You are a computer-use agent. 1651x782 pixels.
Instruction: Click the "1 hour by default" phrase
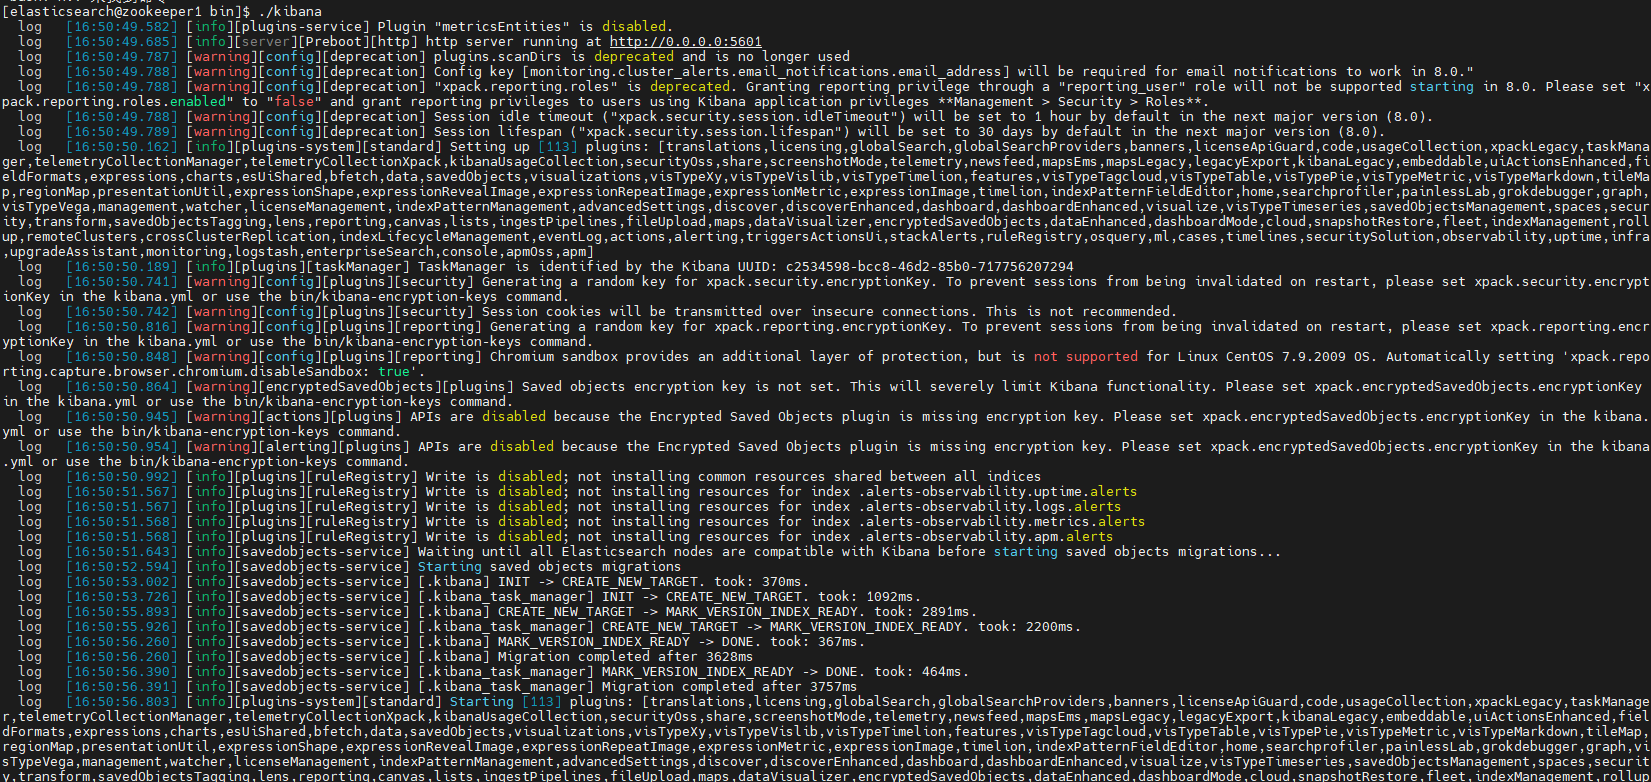1105,117
